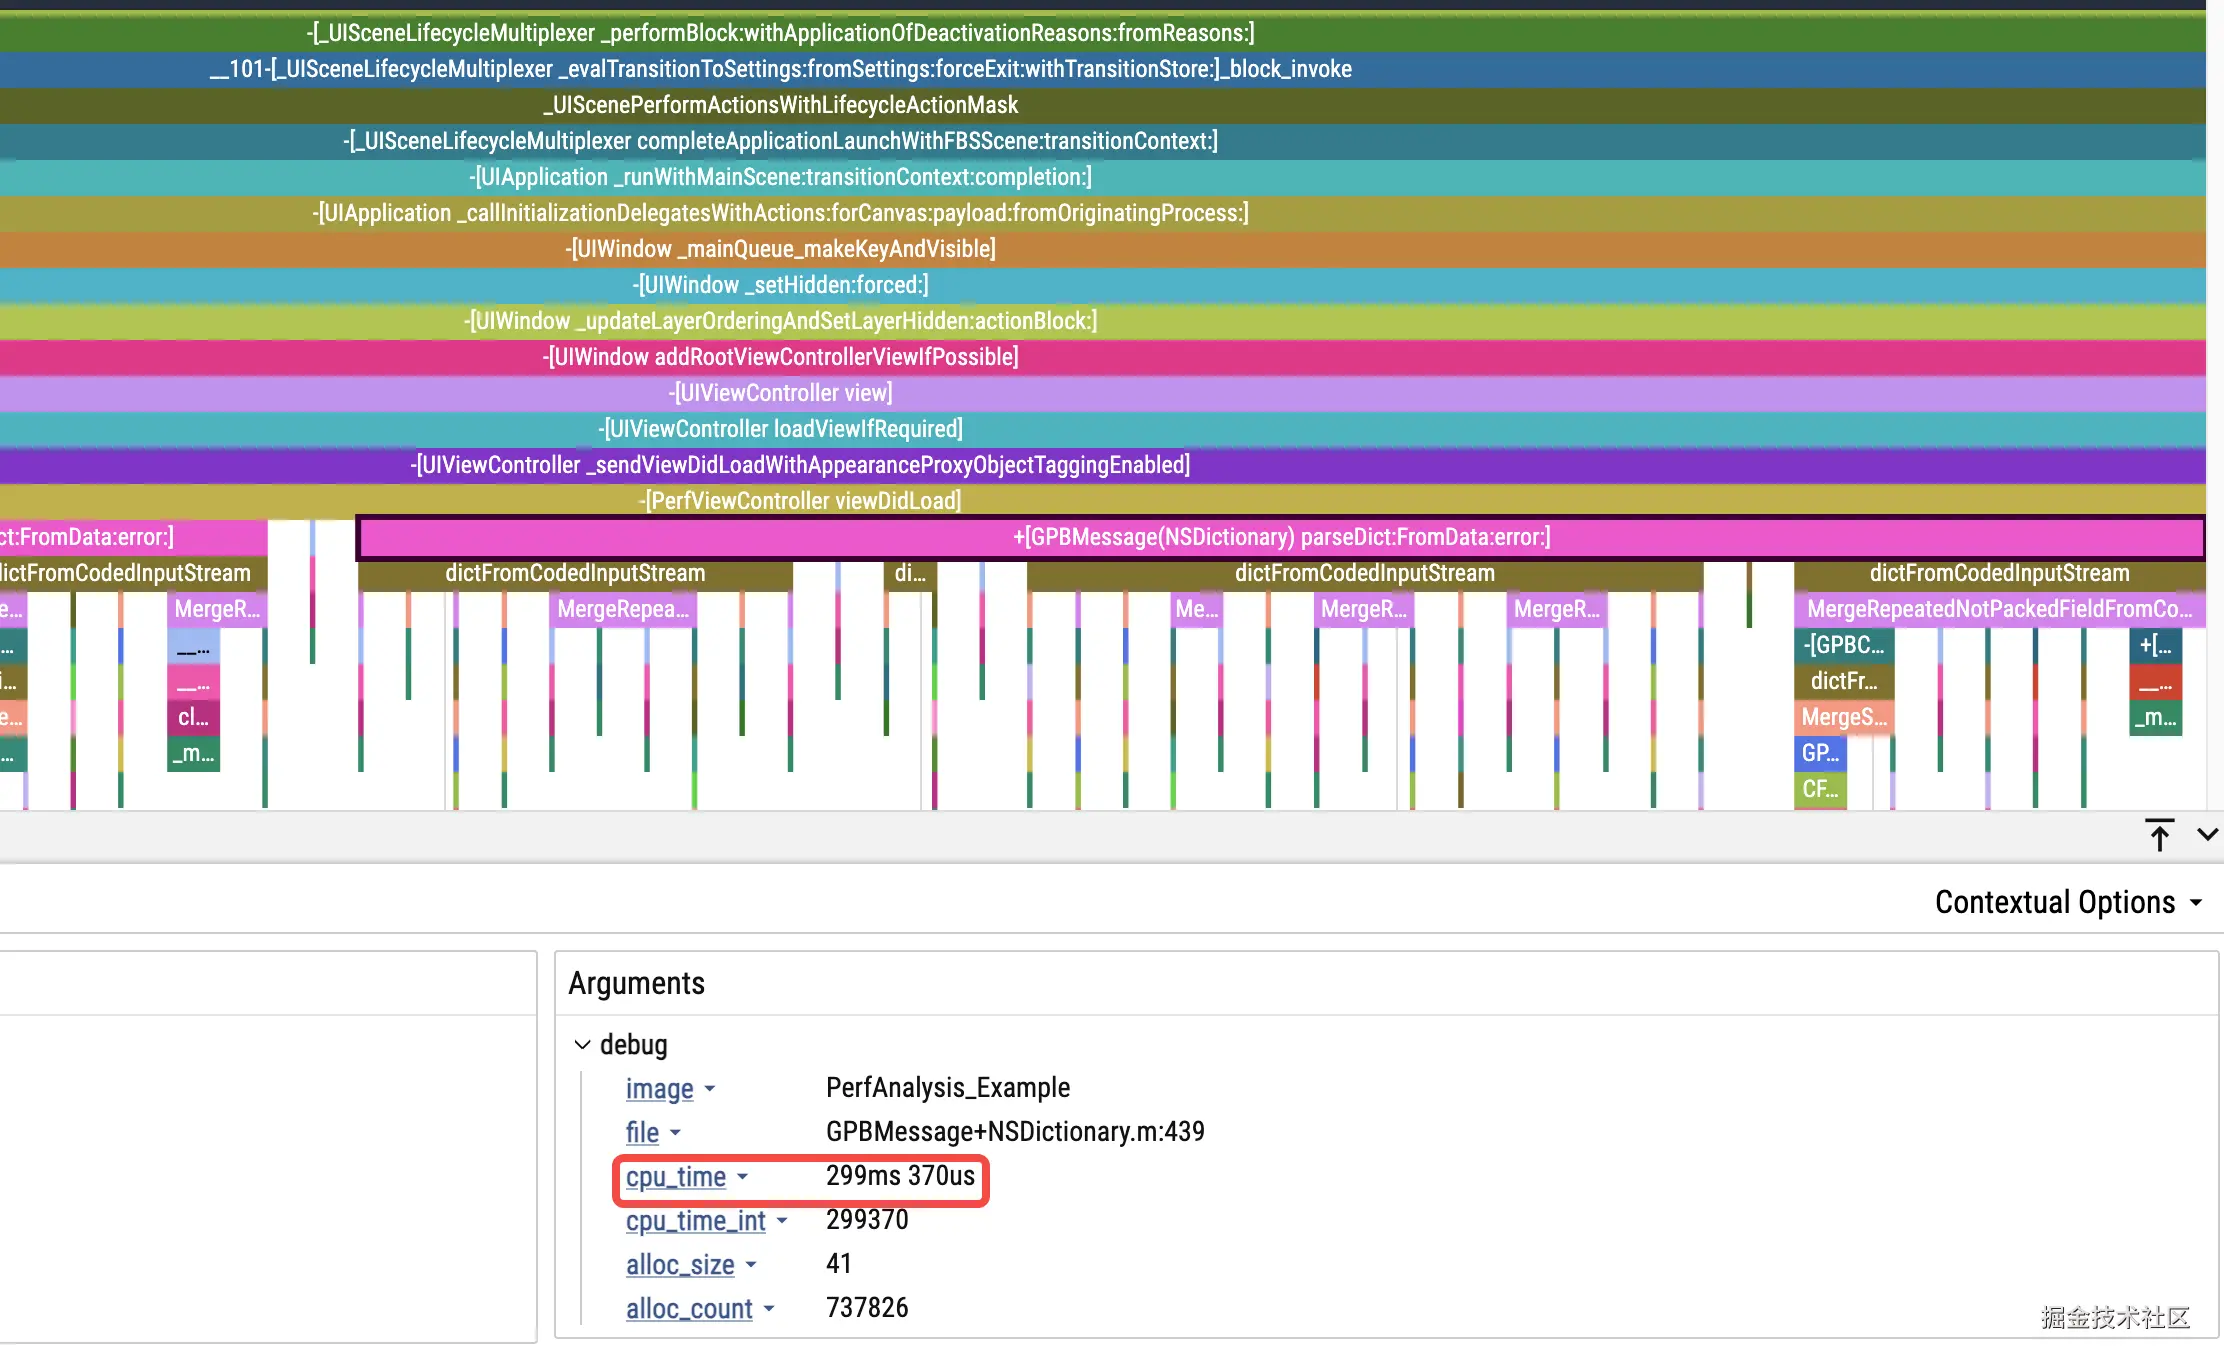
Task: Select the MergeRepea... purple slice
Action: [x=622, y=609]
